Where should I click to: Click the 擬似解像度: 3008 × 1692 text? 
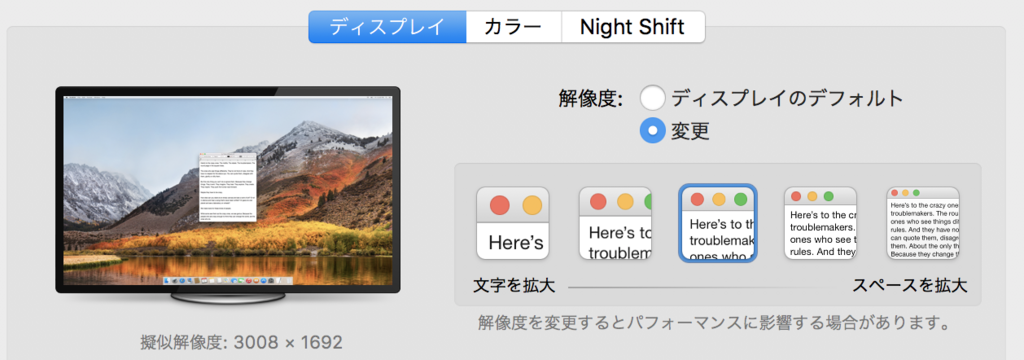tap(241, 342)
